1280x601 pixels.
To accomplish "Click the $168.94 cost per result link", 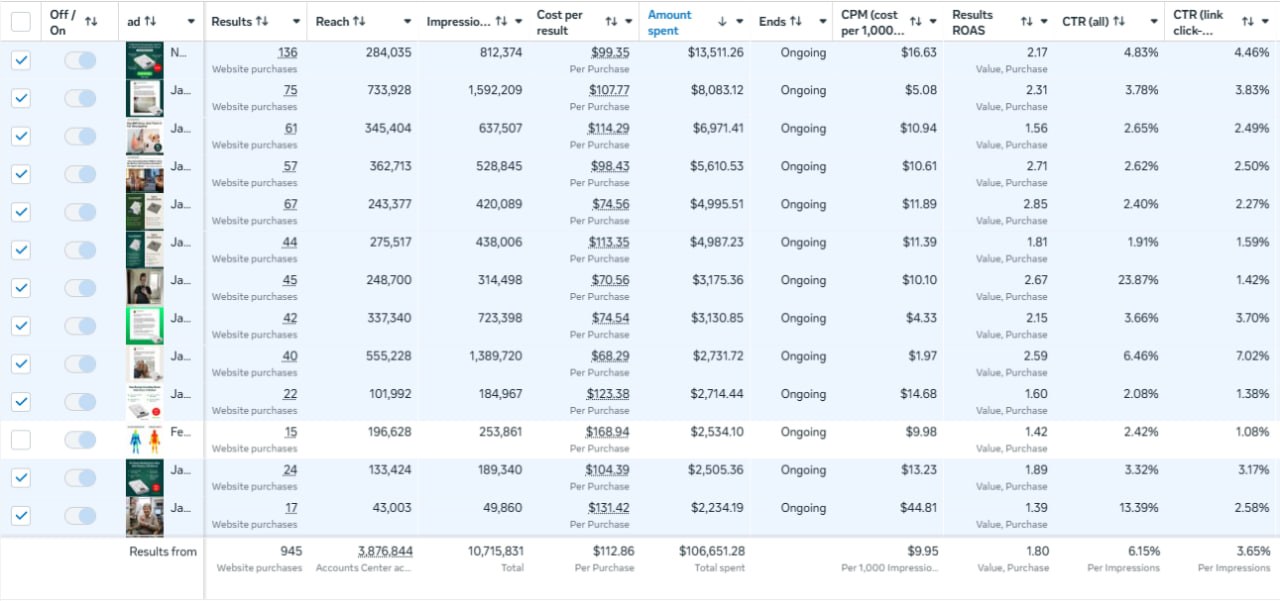I will coord(608,433).
